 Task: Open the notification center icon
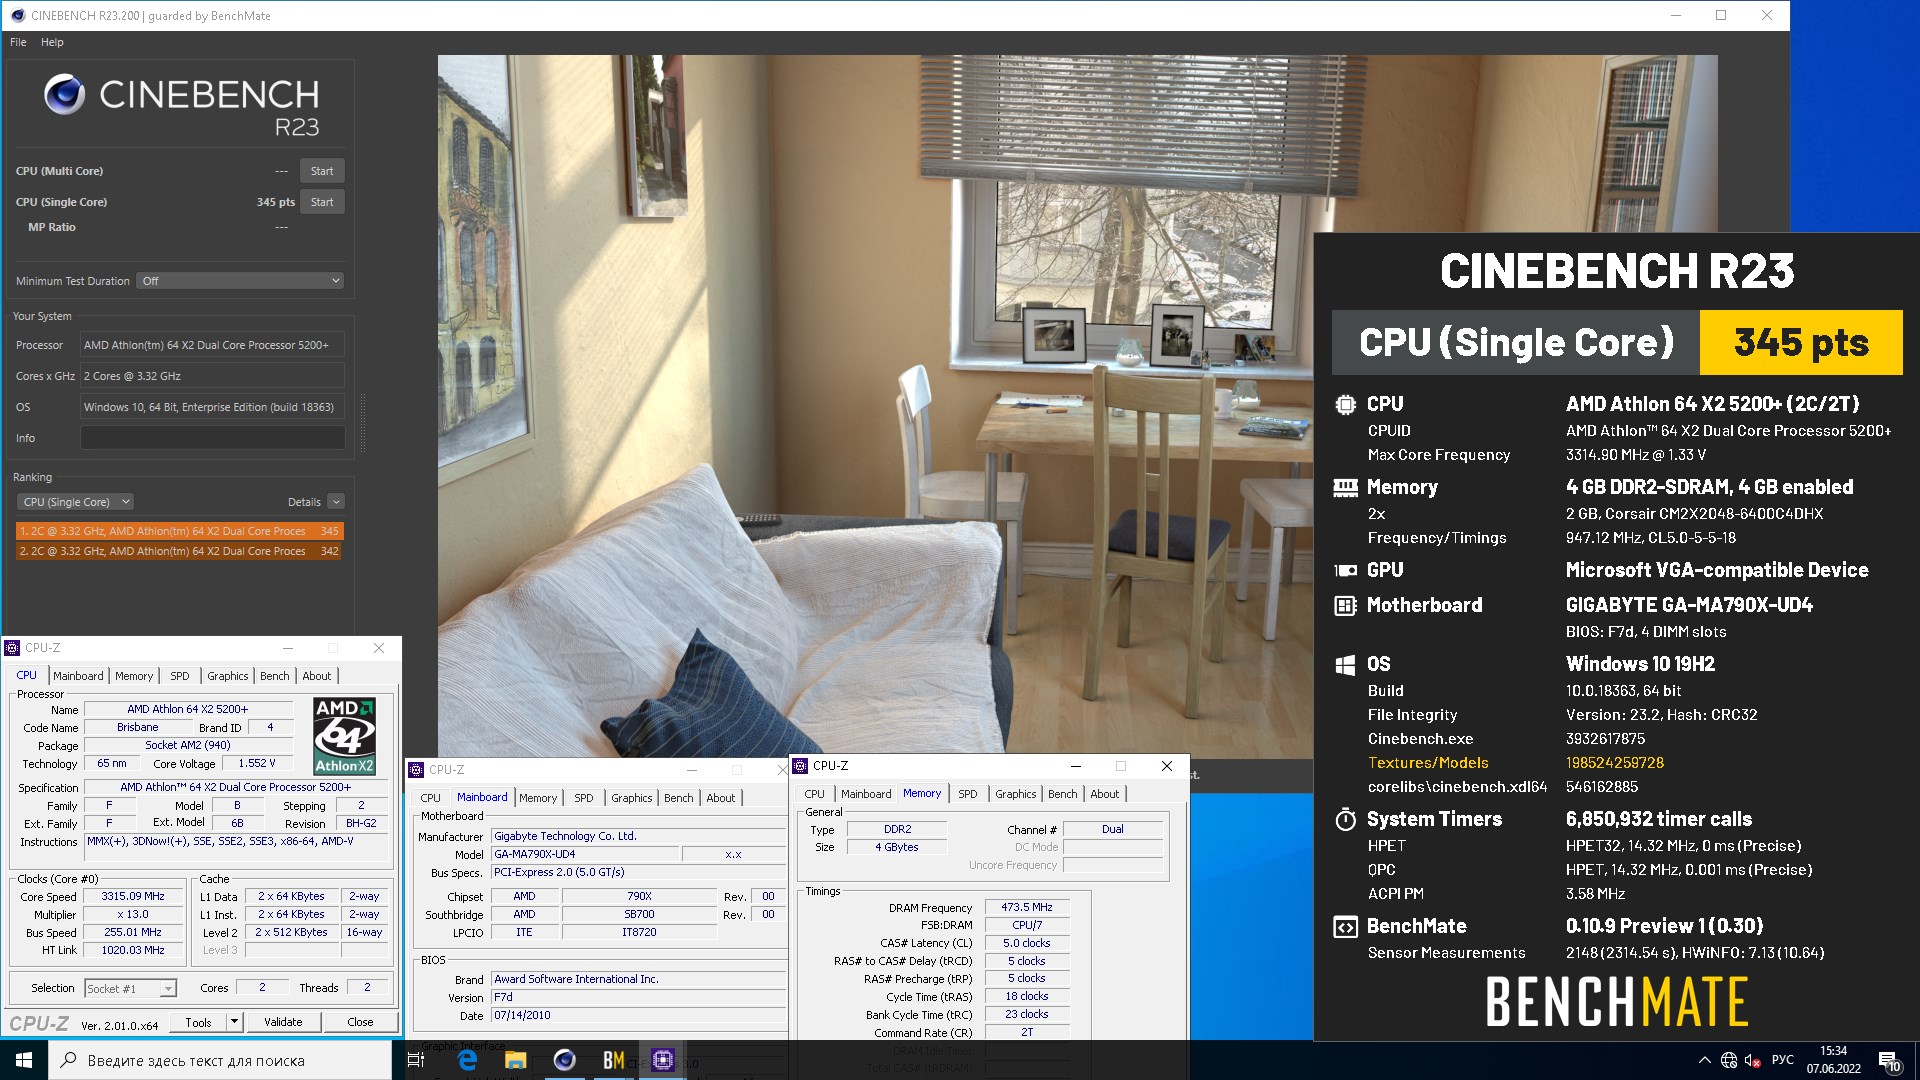[x=1889, y=1060]
